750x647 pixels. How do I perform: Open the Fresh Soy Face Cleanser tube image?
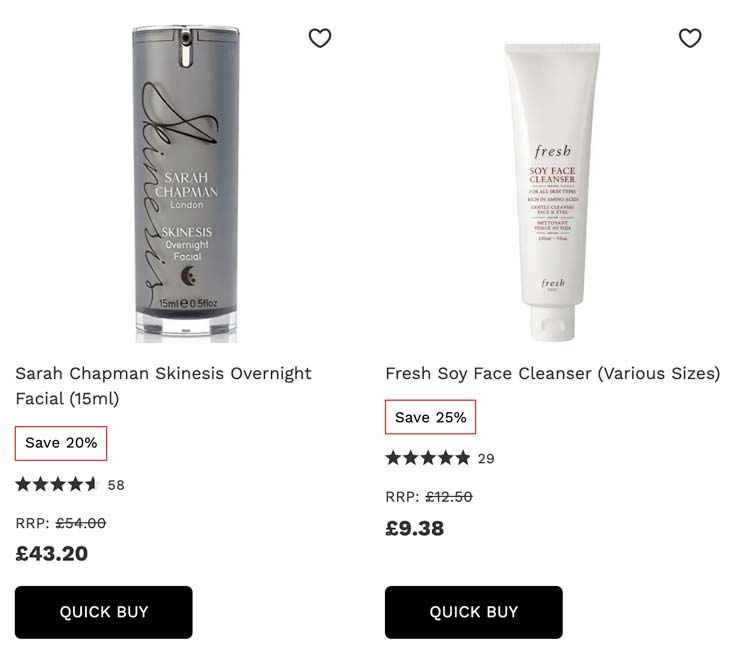[x=552, y=192]
